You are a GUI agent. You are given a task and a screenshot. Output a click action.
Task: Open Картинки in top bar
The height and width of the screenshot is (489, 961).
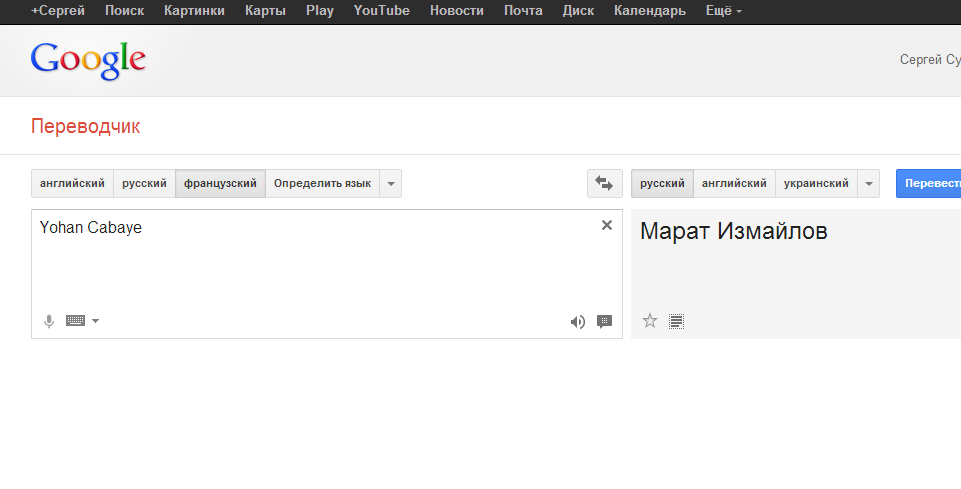pos(194,11)
